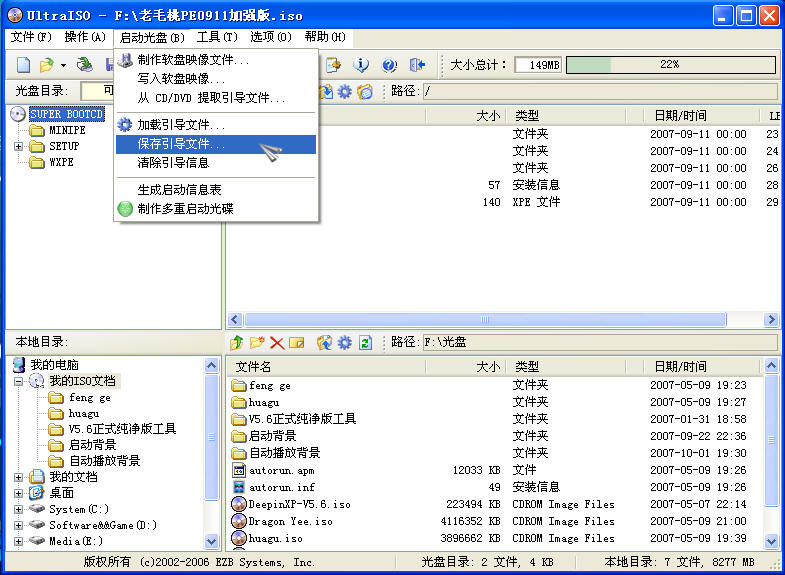Screen dimensions: 785x575
Task: Click the go up folder icon in local toolbar
Action: click(237, 343)
